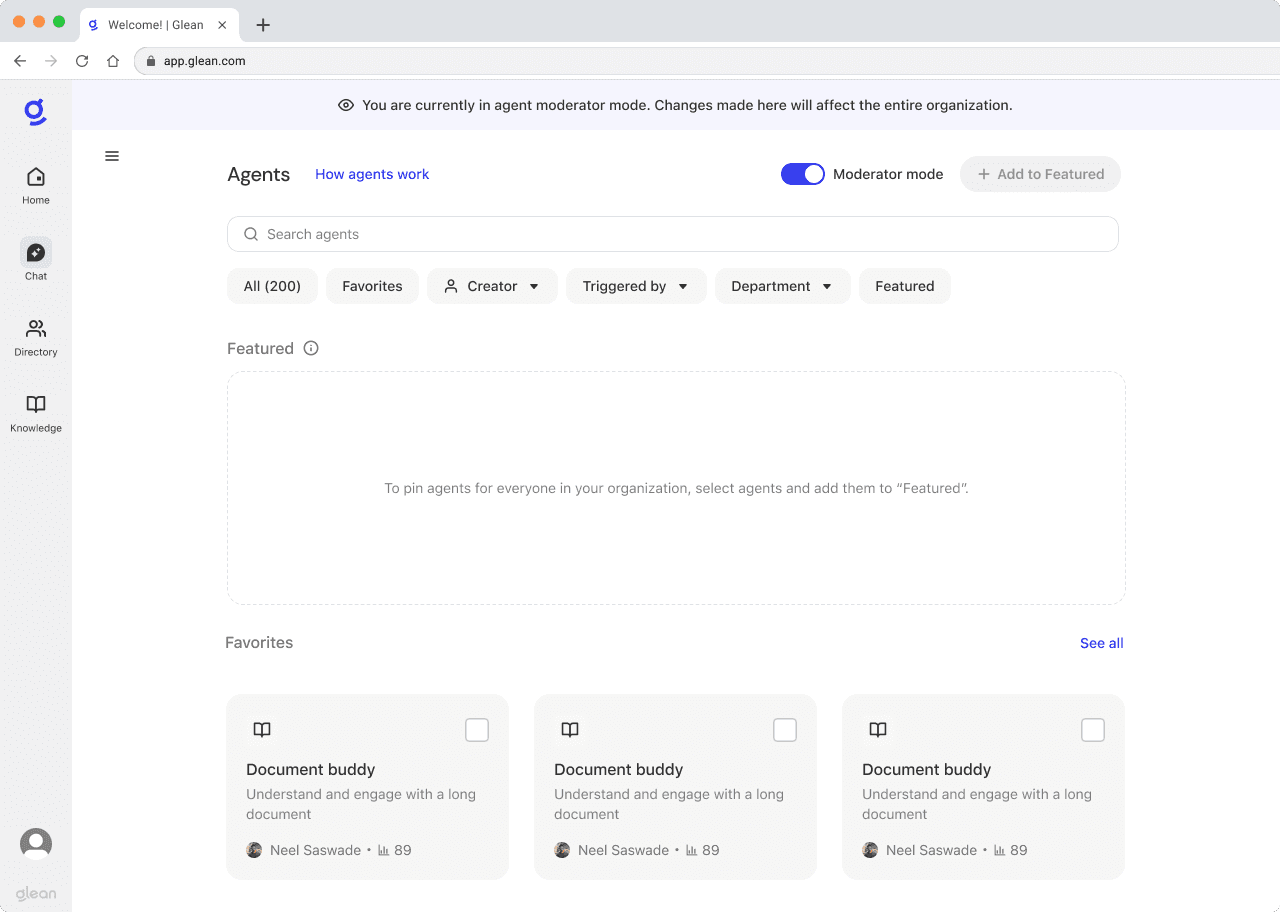
Task: Open Knowledge in the sidebar
Action: tap(36, 414)
